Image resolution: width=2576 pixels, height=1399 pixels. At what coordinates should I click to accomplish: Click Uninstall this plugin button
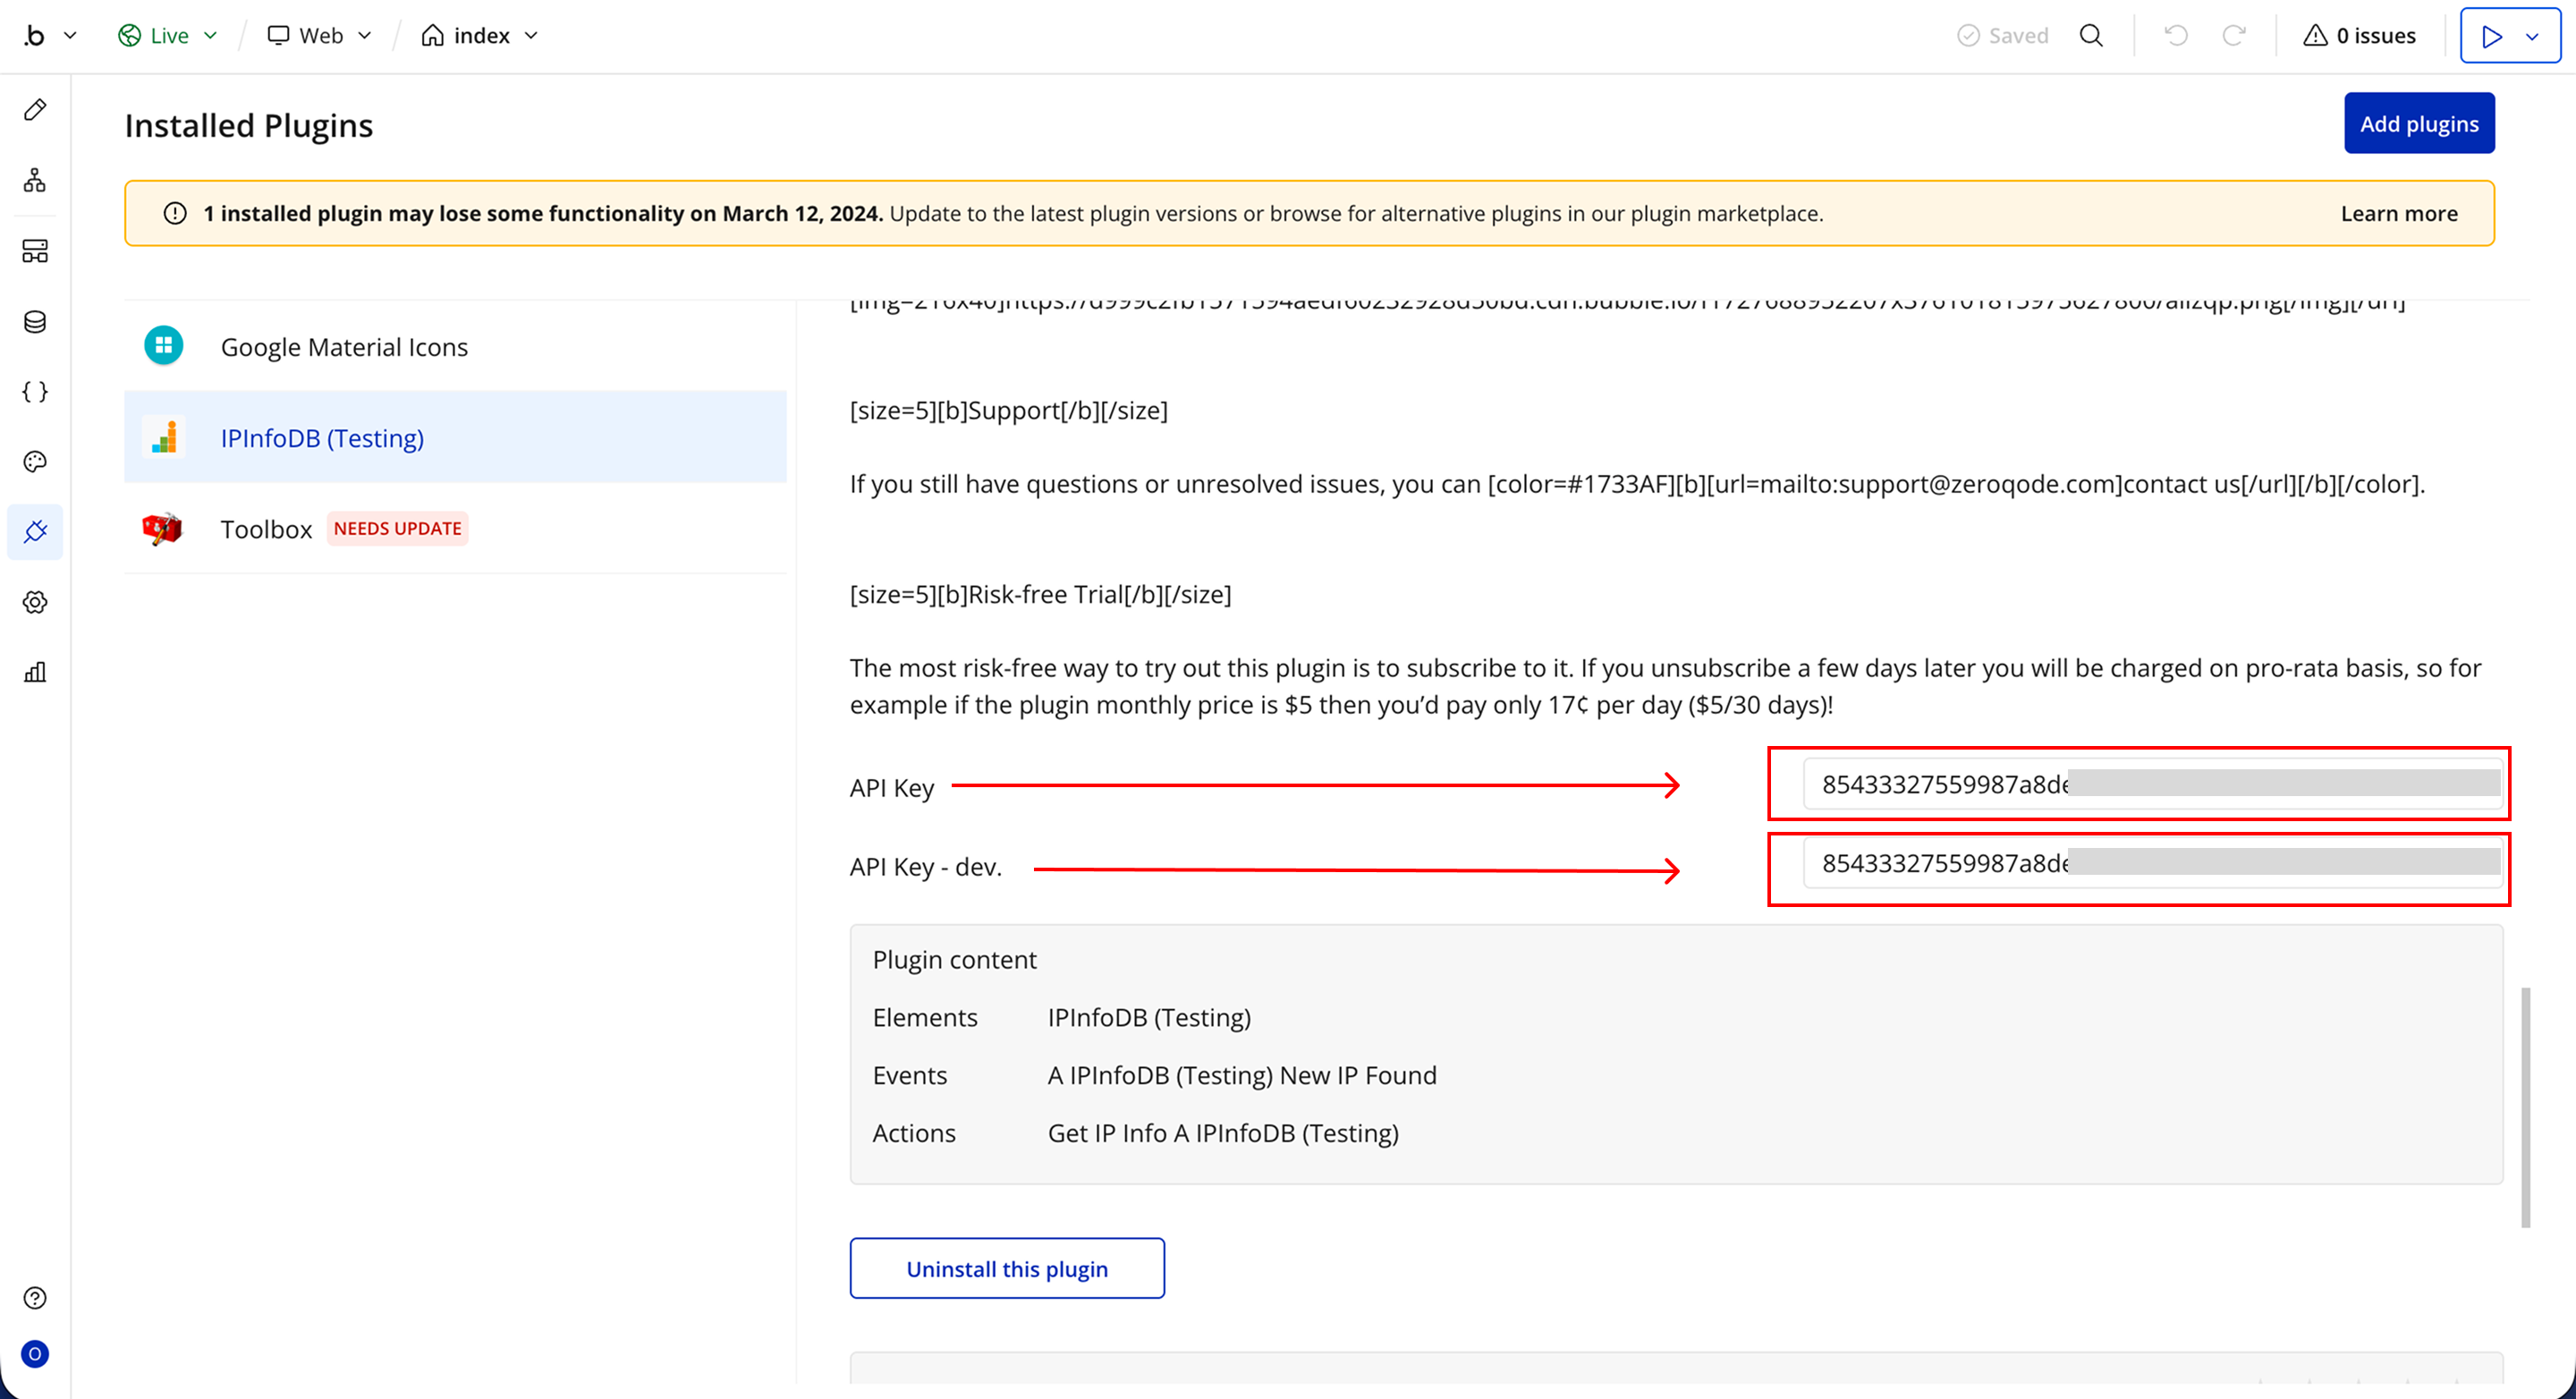(1006, 1268)
